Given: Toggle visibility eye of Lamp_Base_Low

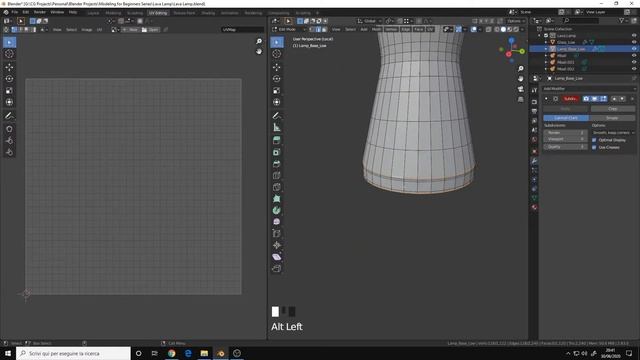Looking at the screenshot, I should (634, 49).
